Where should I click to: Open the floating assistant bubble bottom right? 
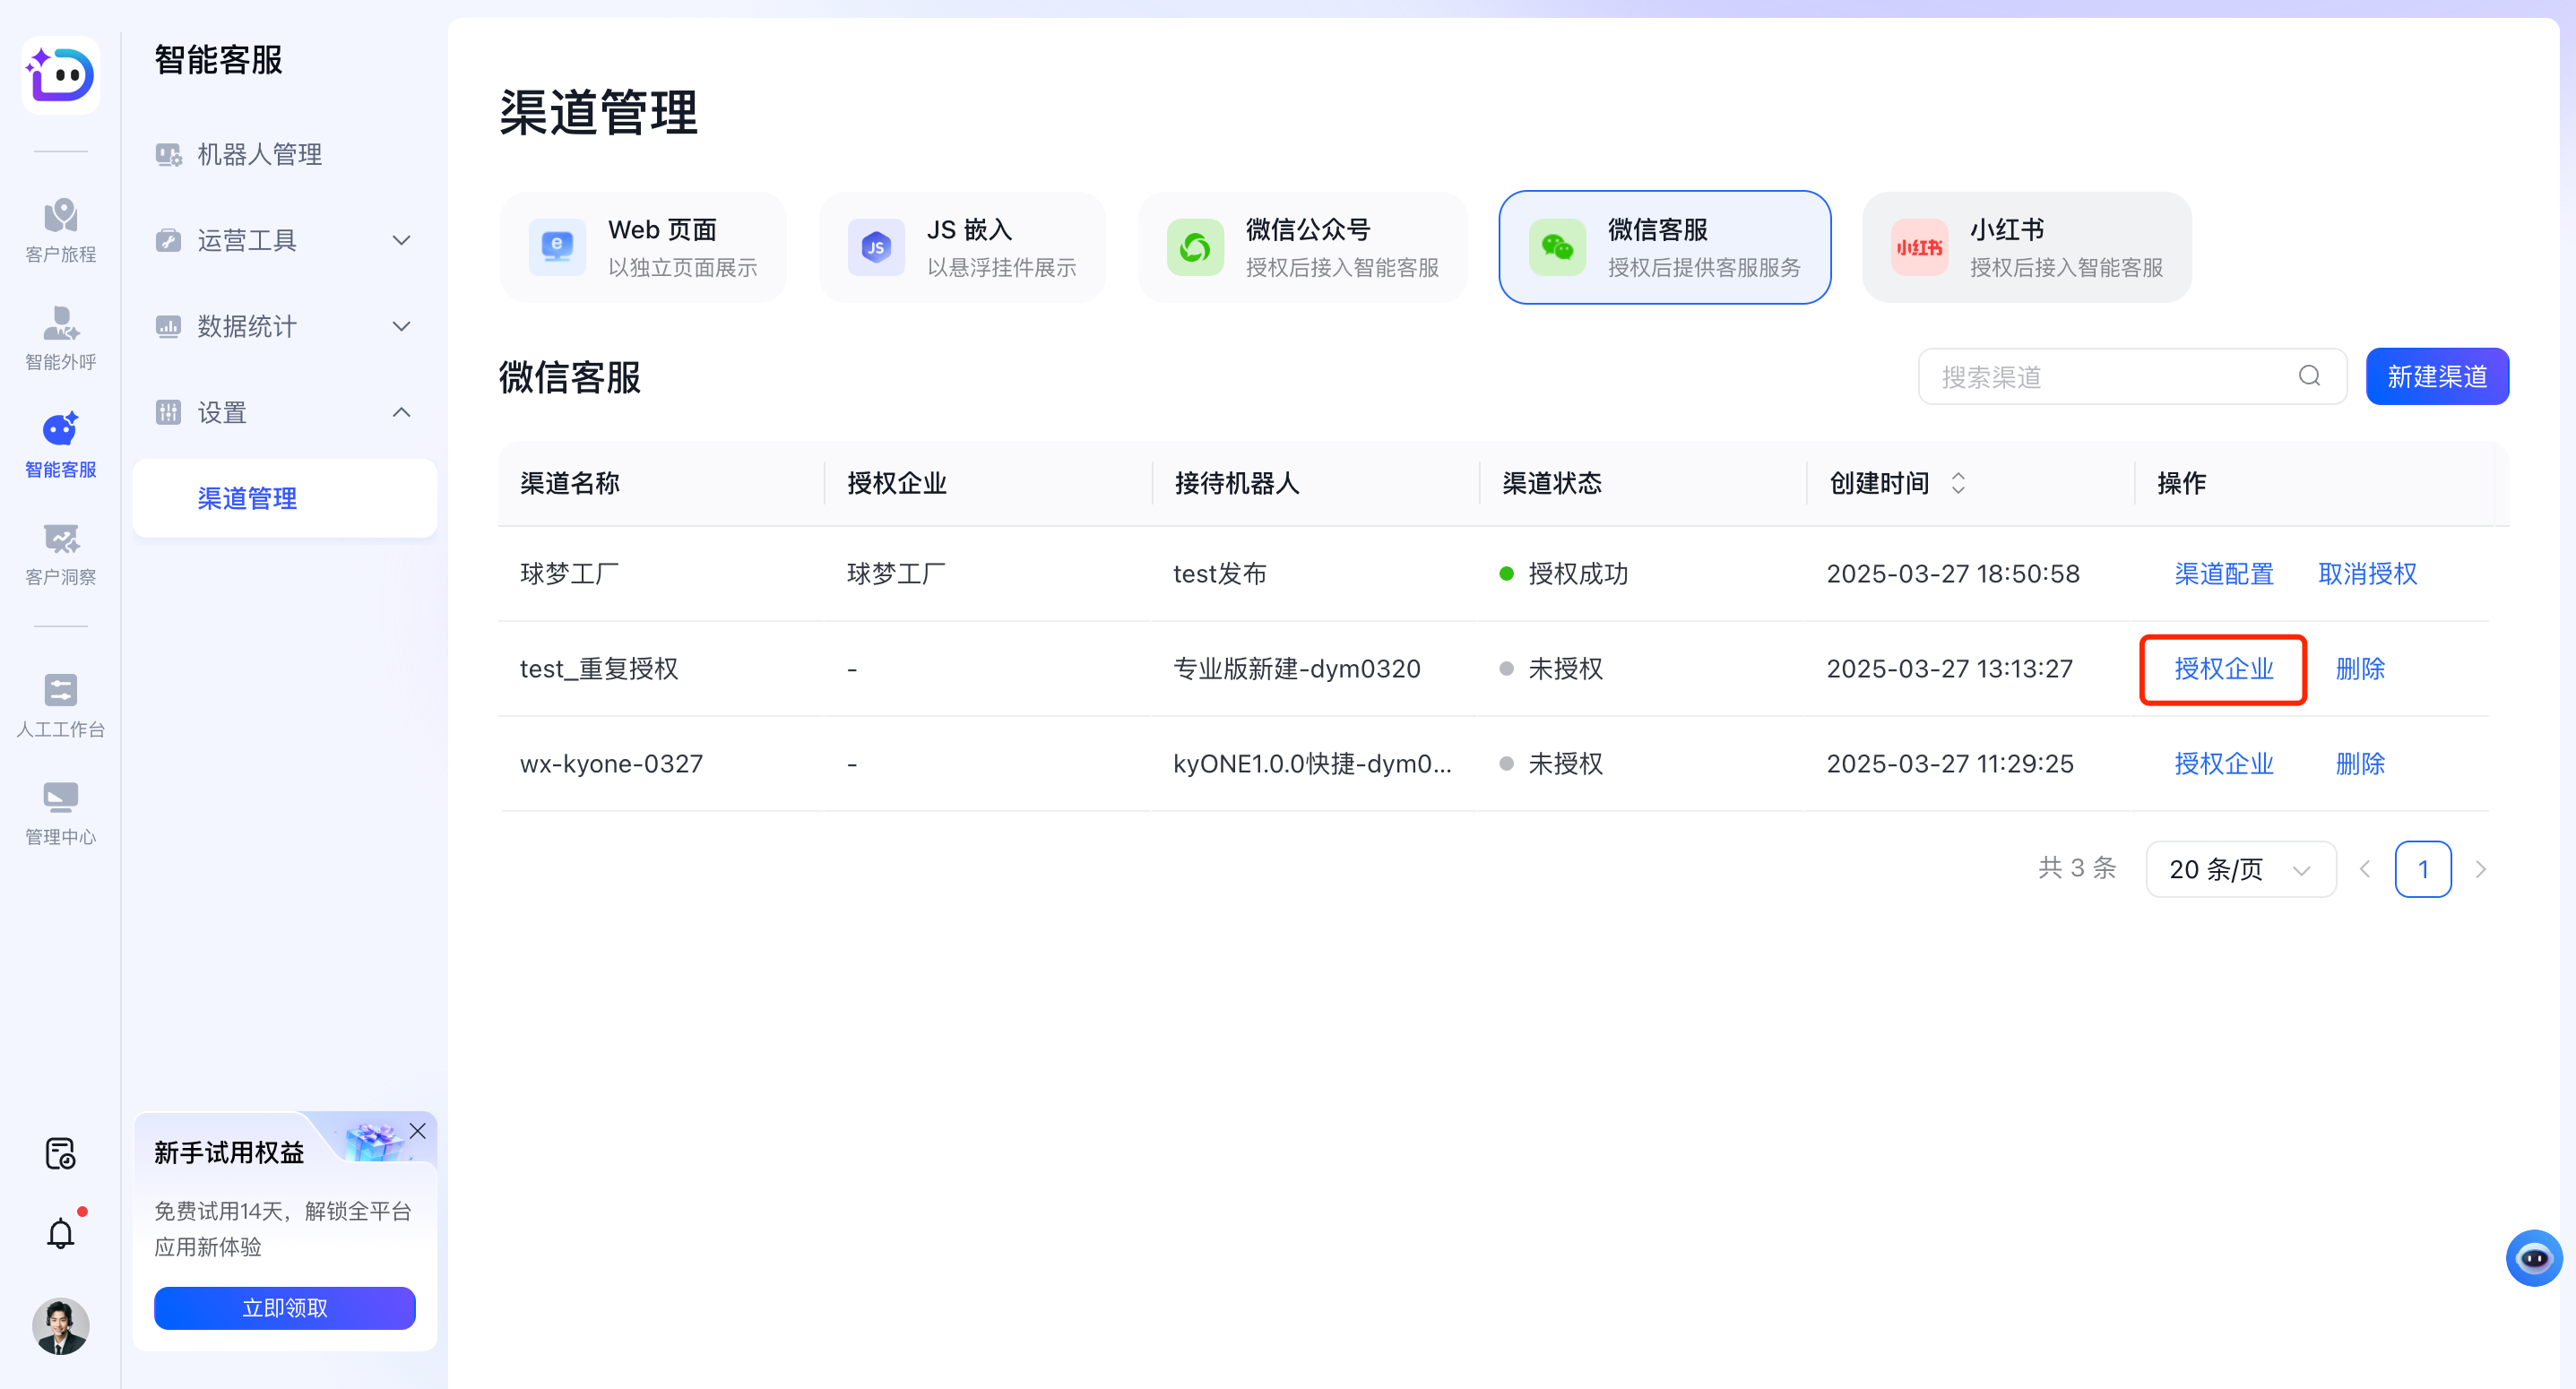tap(2533, 1257)
